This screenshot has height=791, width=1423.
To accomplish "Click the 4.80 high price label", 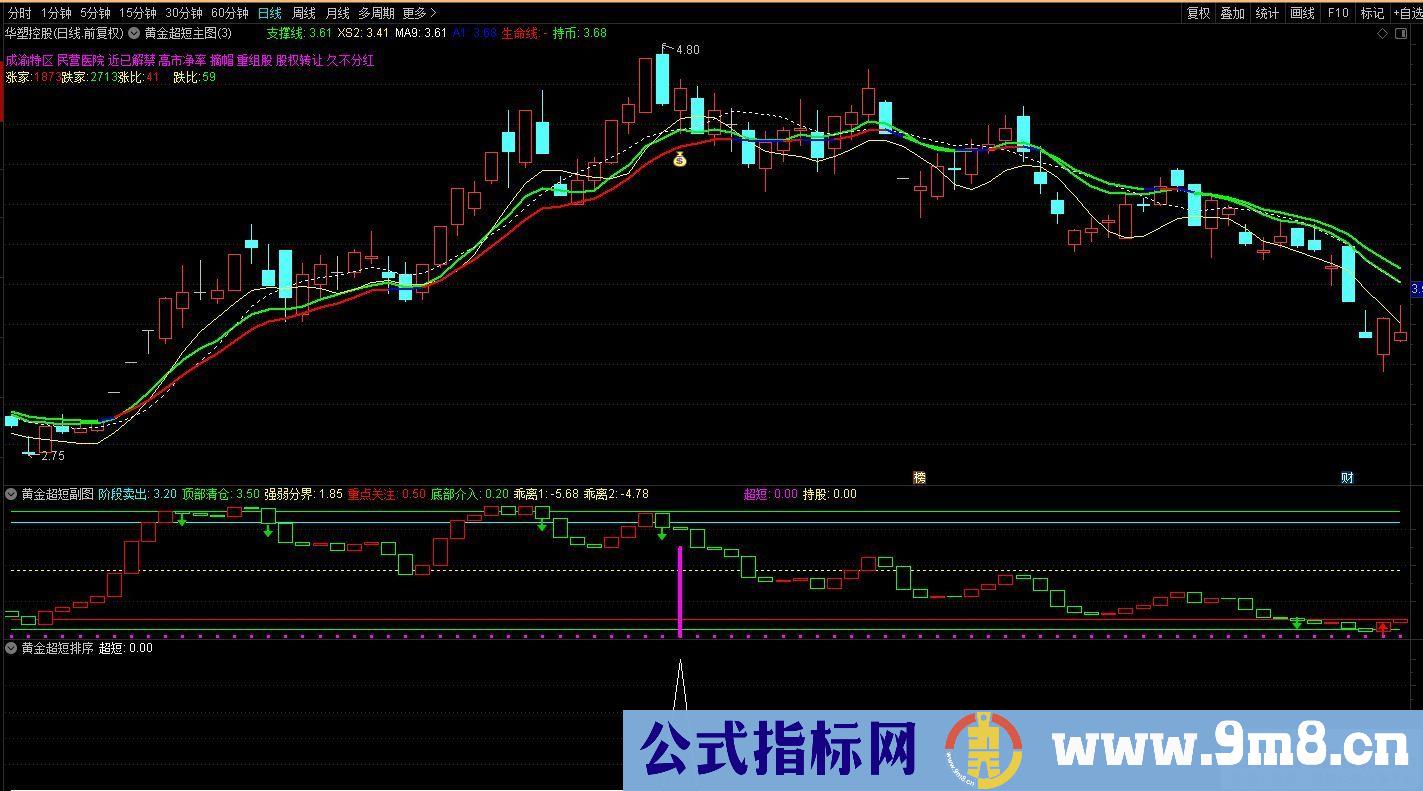I will tap(688, 50).
